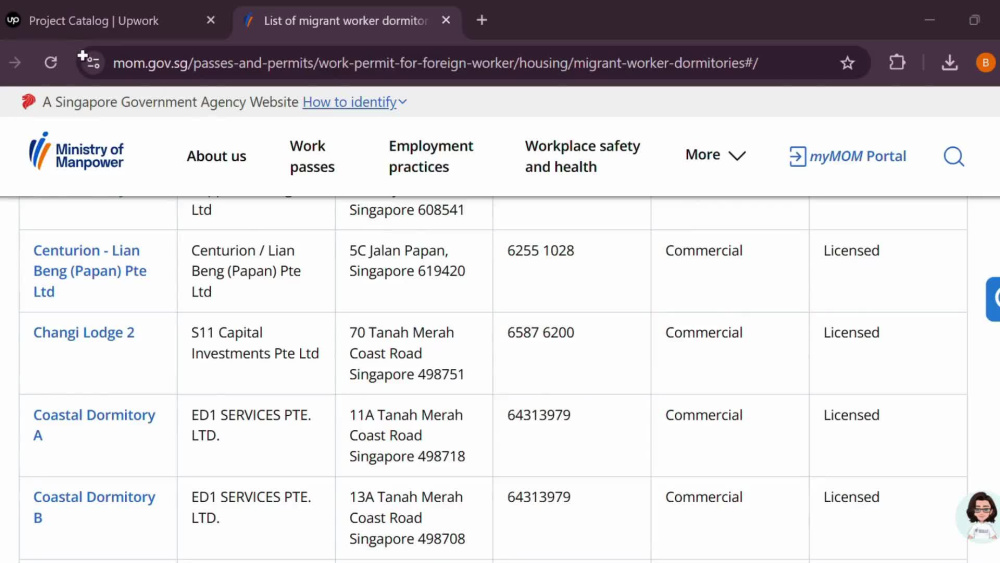This screenshot has height=563, width=1000.
Task: Expand the How to identify link
Action: (x=355, y=102)
